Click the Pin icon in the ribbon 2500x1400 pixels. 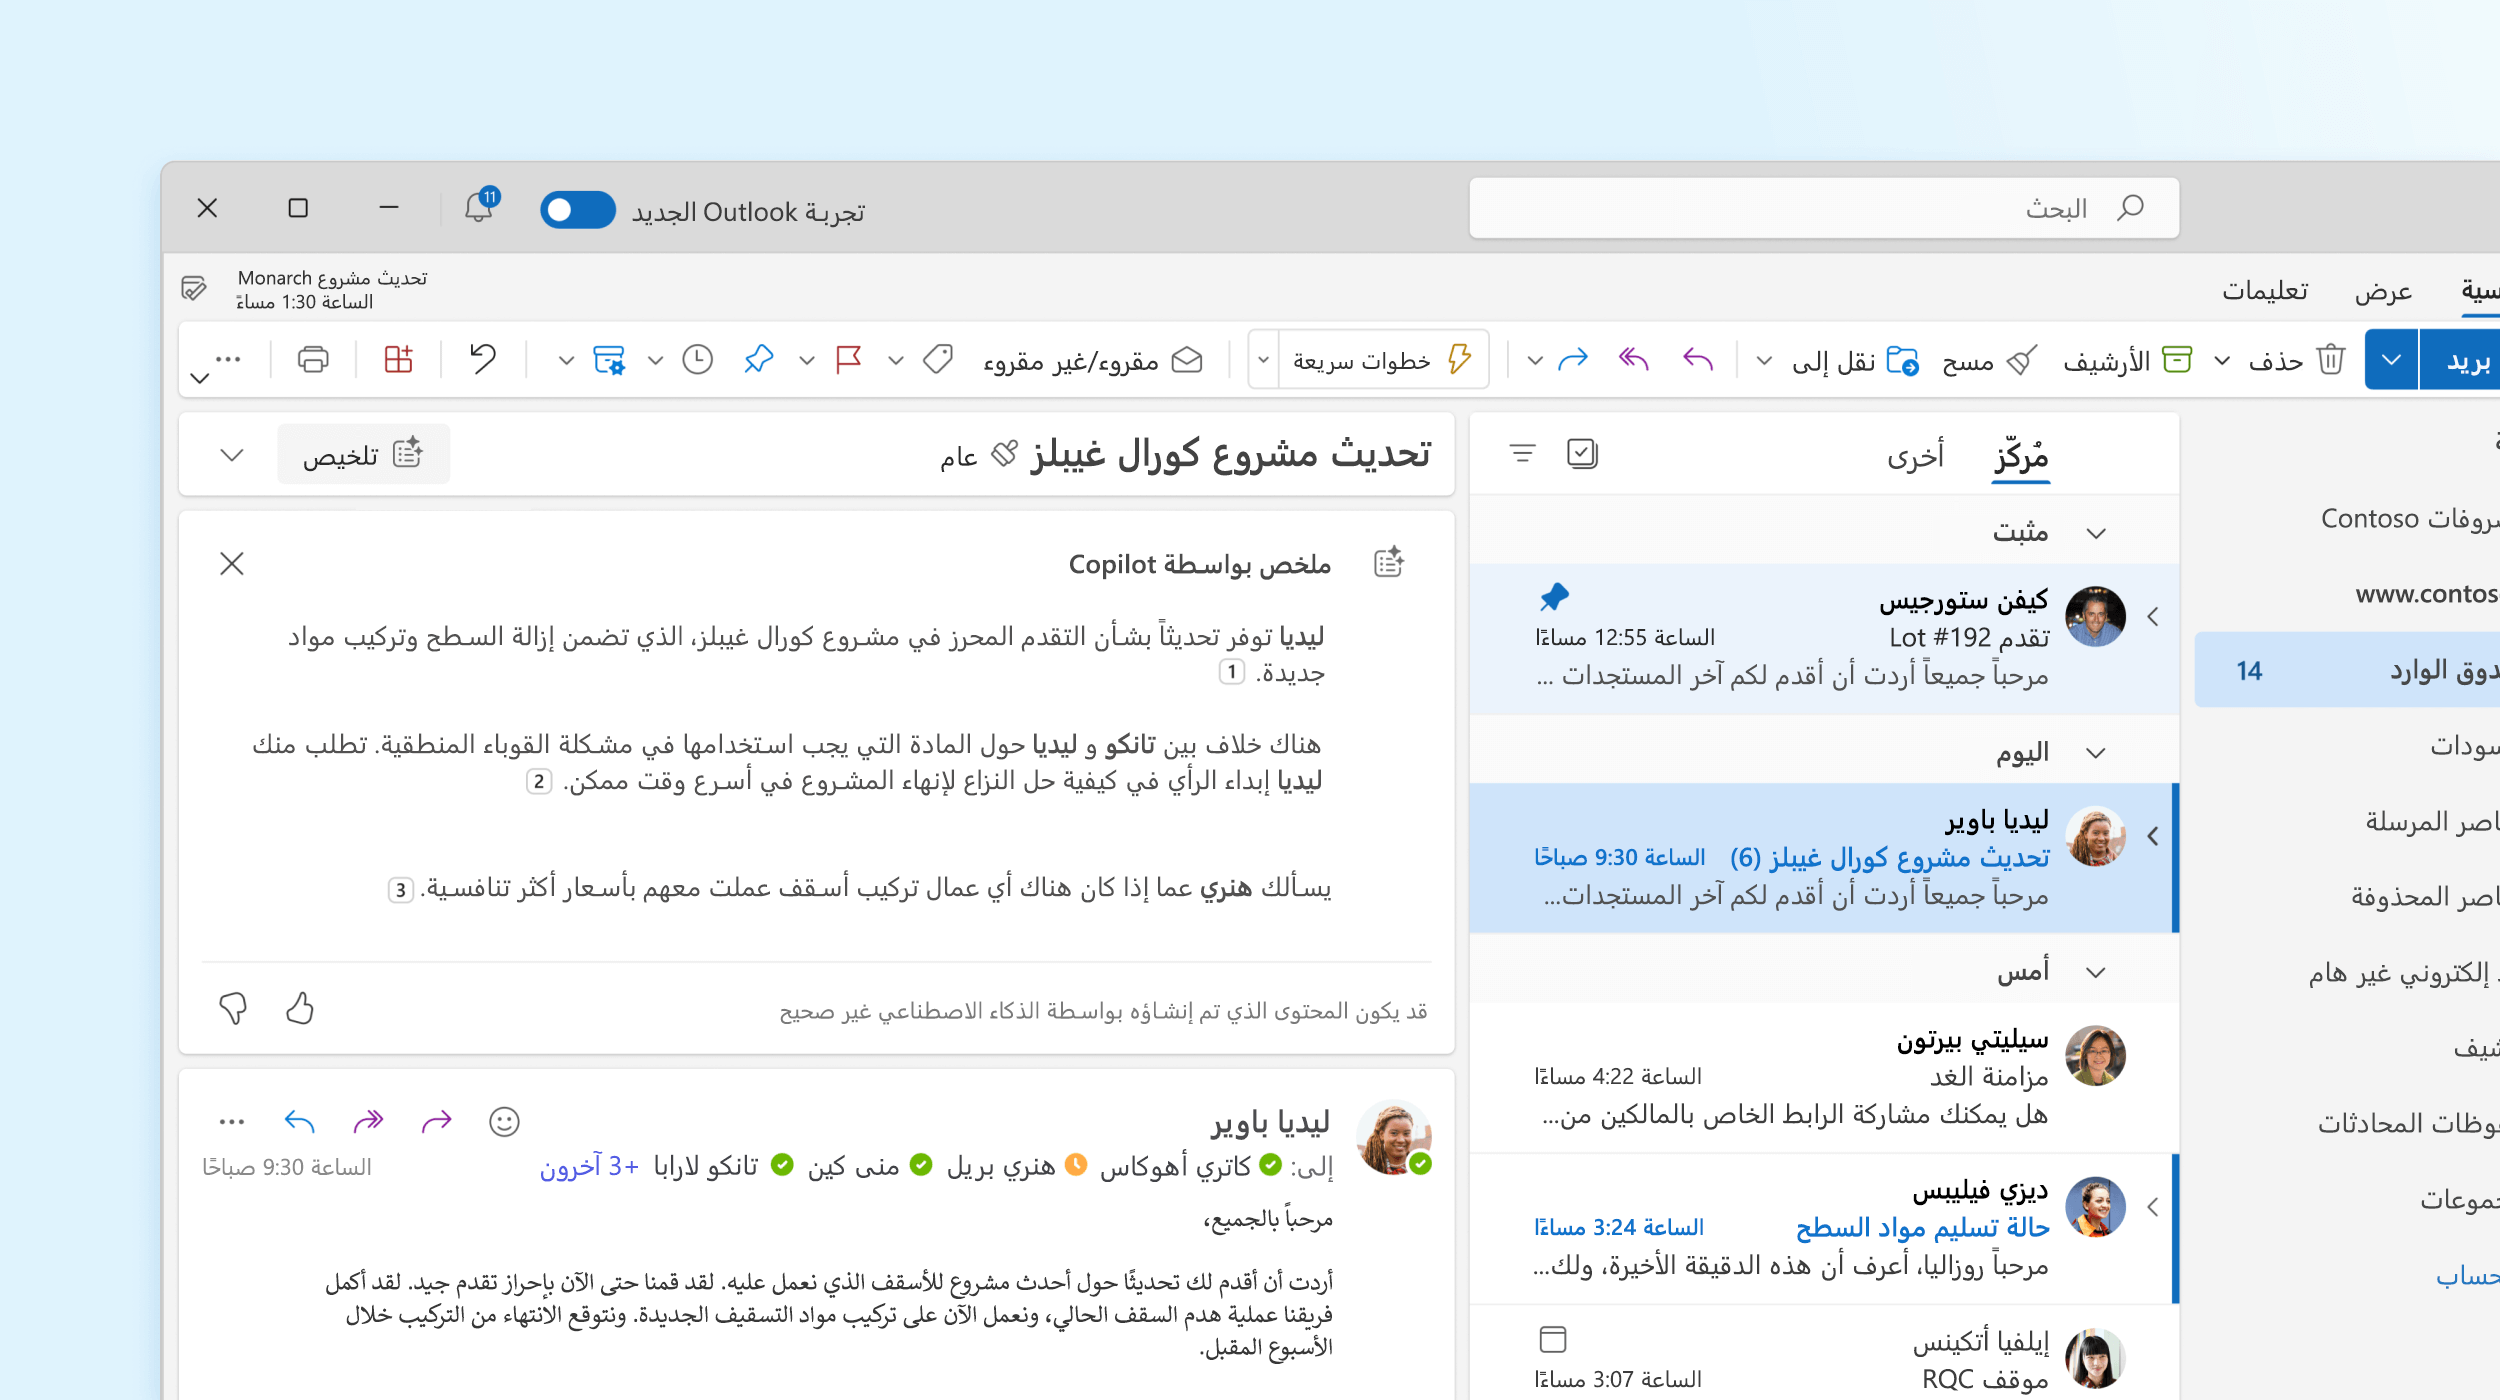point(759,359)
